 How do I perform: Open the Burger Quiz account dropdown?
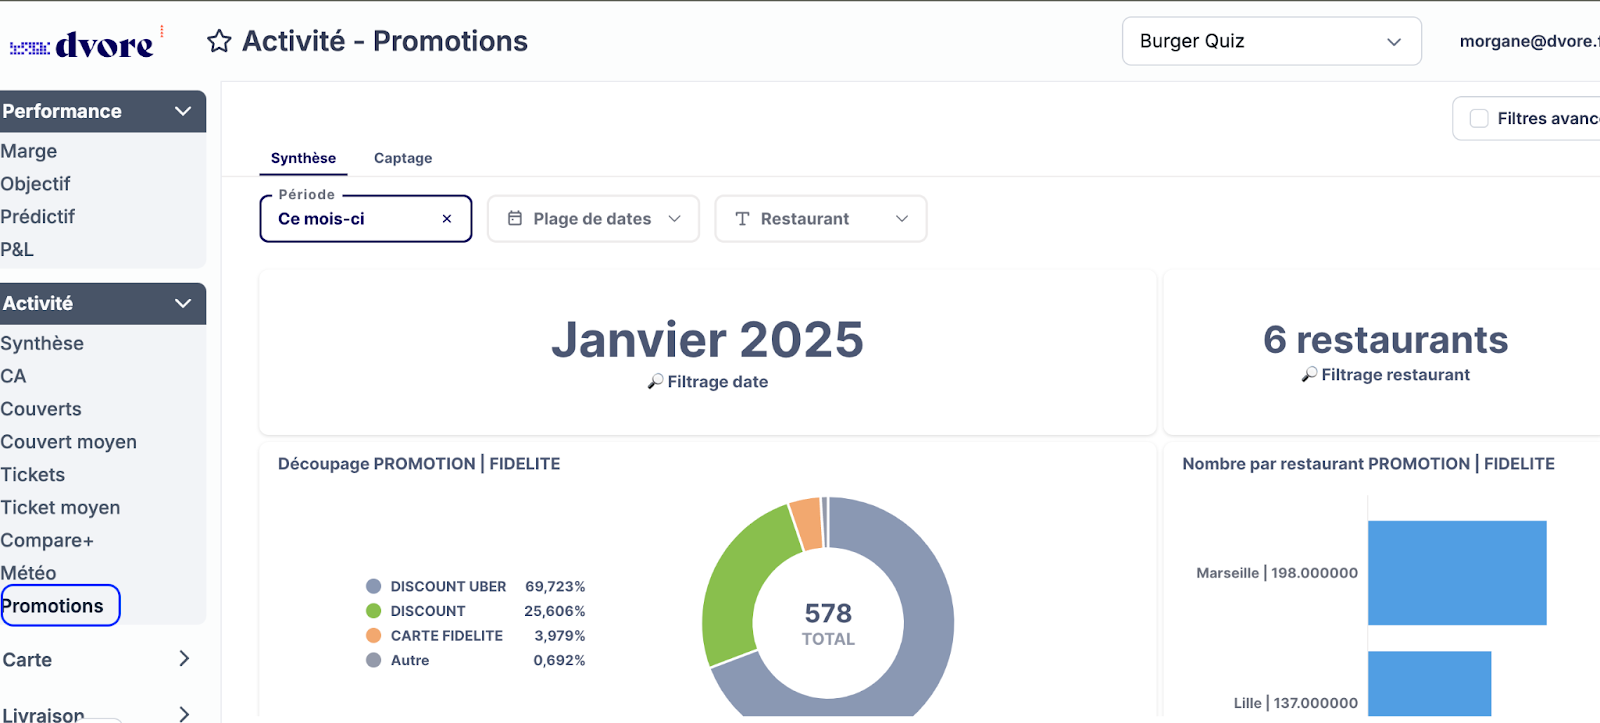tap(1271, 41)
